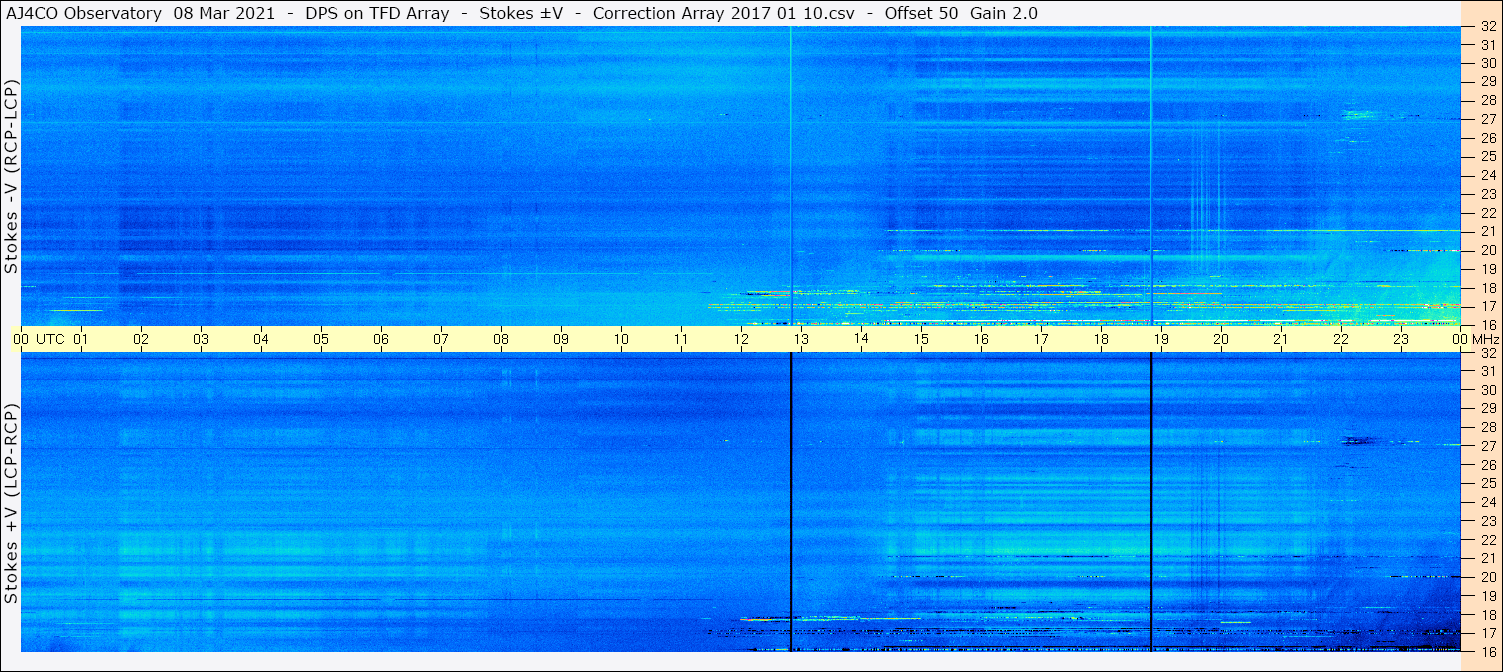Click the 00 UTC label on time axis
The height and width of the screenshot is (672, 1503).
(38, 339)
